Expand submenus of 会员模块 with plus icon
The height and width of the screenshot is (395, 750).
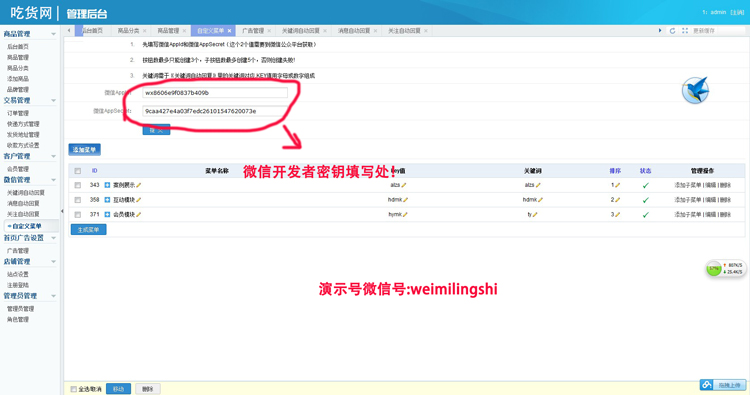[107, 215]
